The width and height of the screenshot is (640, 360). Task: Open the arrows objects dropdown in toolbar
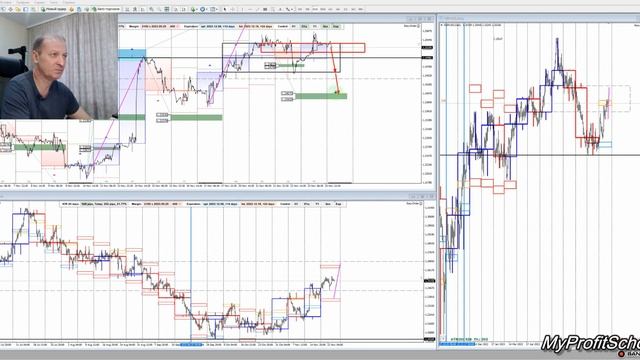pos(289,9)
